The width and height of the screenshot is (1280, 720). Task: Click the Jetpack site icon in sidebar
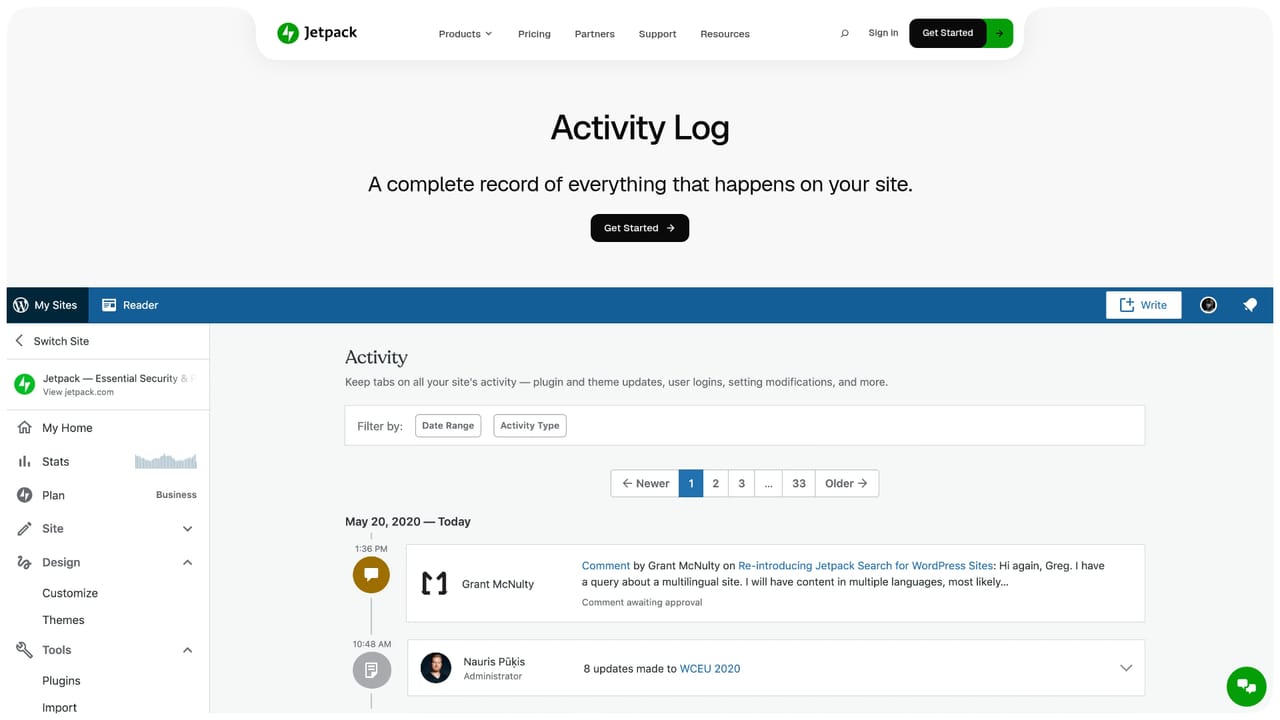click(24, 384)
